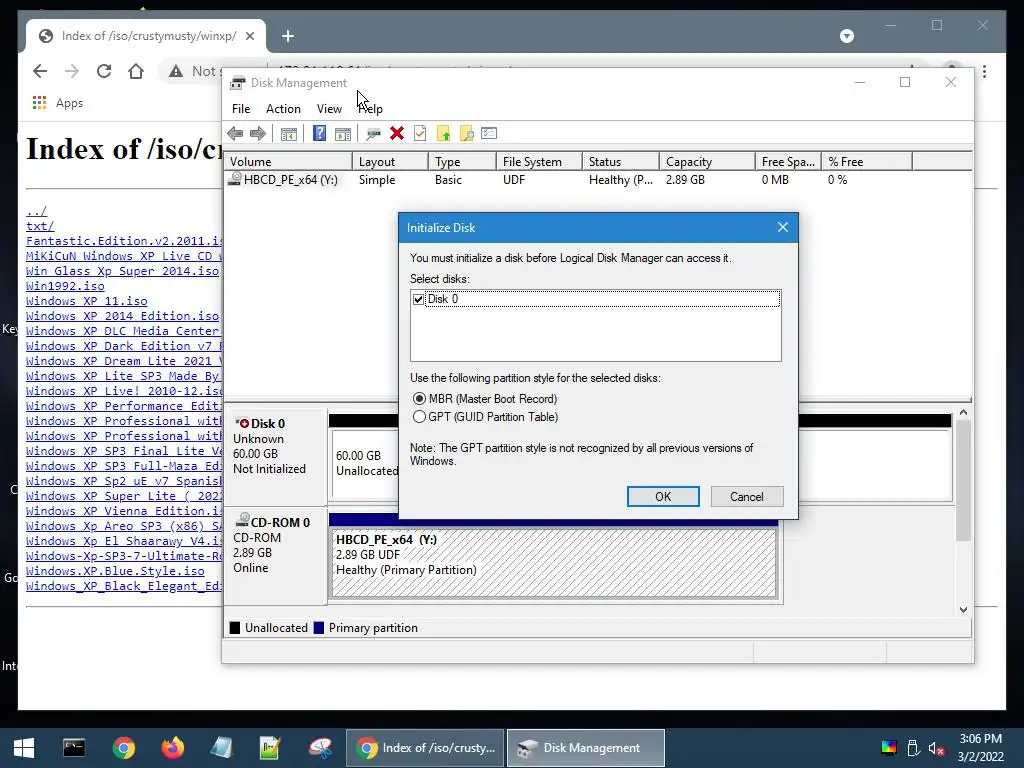This screenshot has height=768, width=1024.
Task: Open the pinned Chrome icon on taskbar
Action: [x=123, y=748]
